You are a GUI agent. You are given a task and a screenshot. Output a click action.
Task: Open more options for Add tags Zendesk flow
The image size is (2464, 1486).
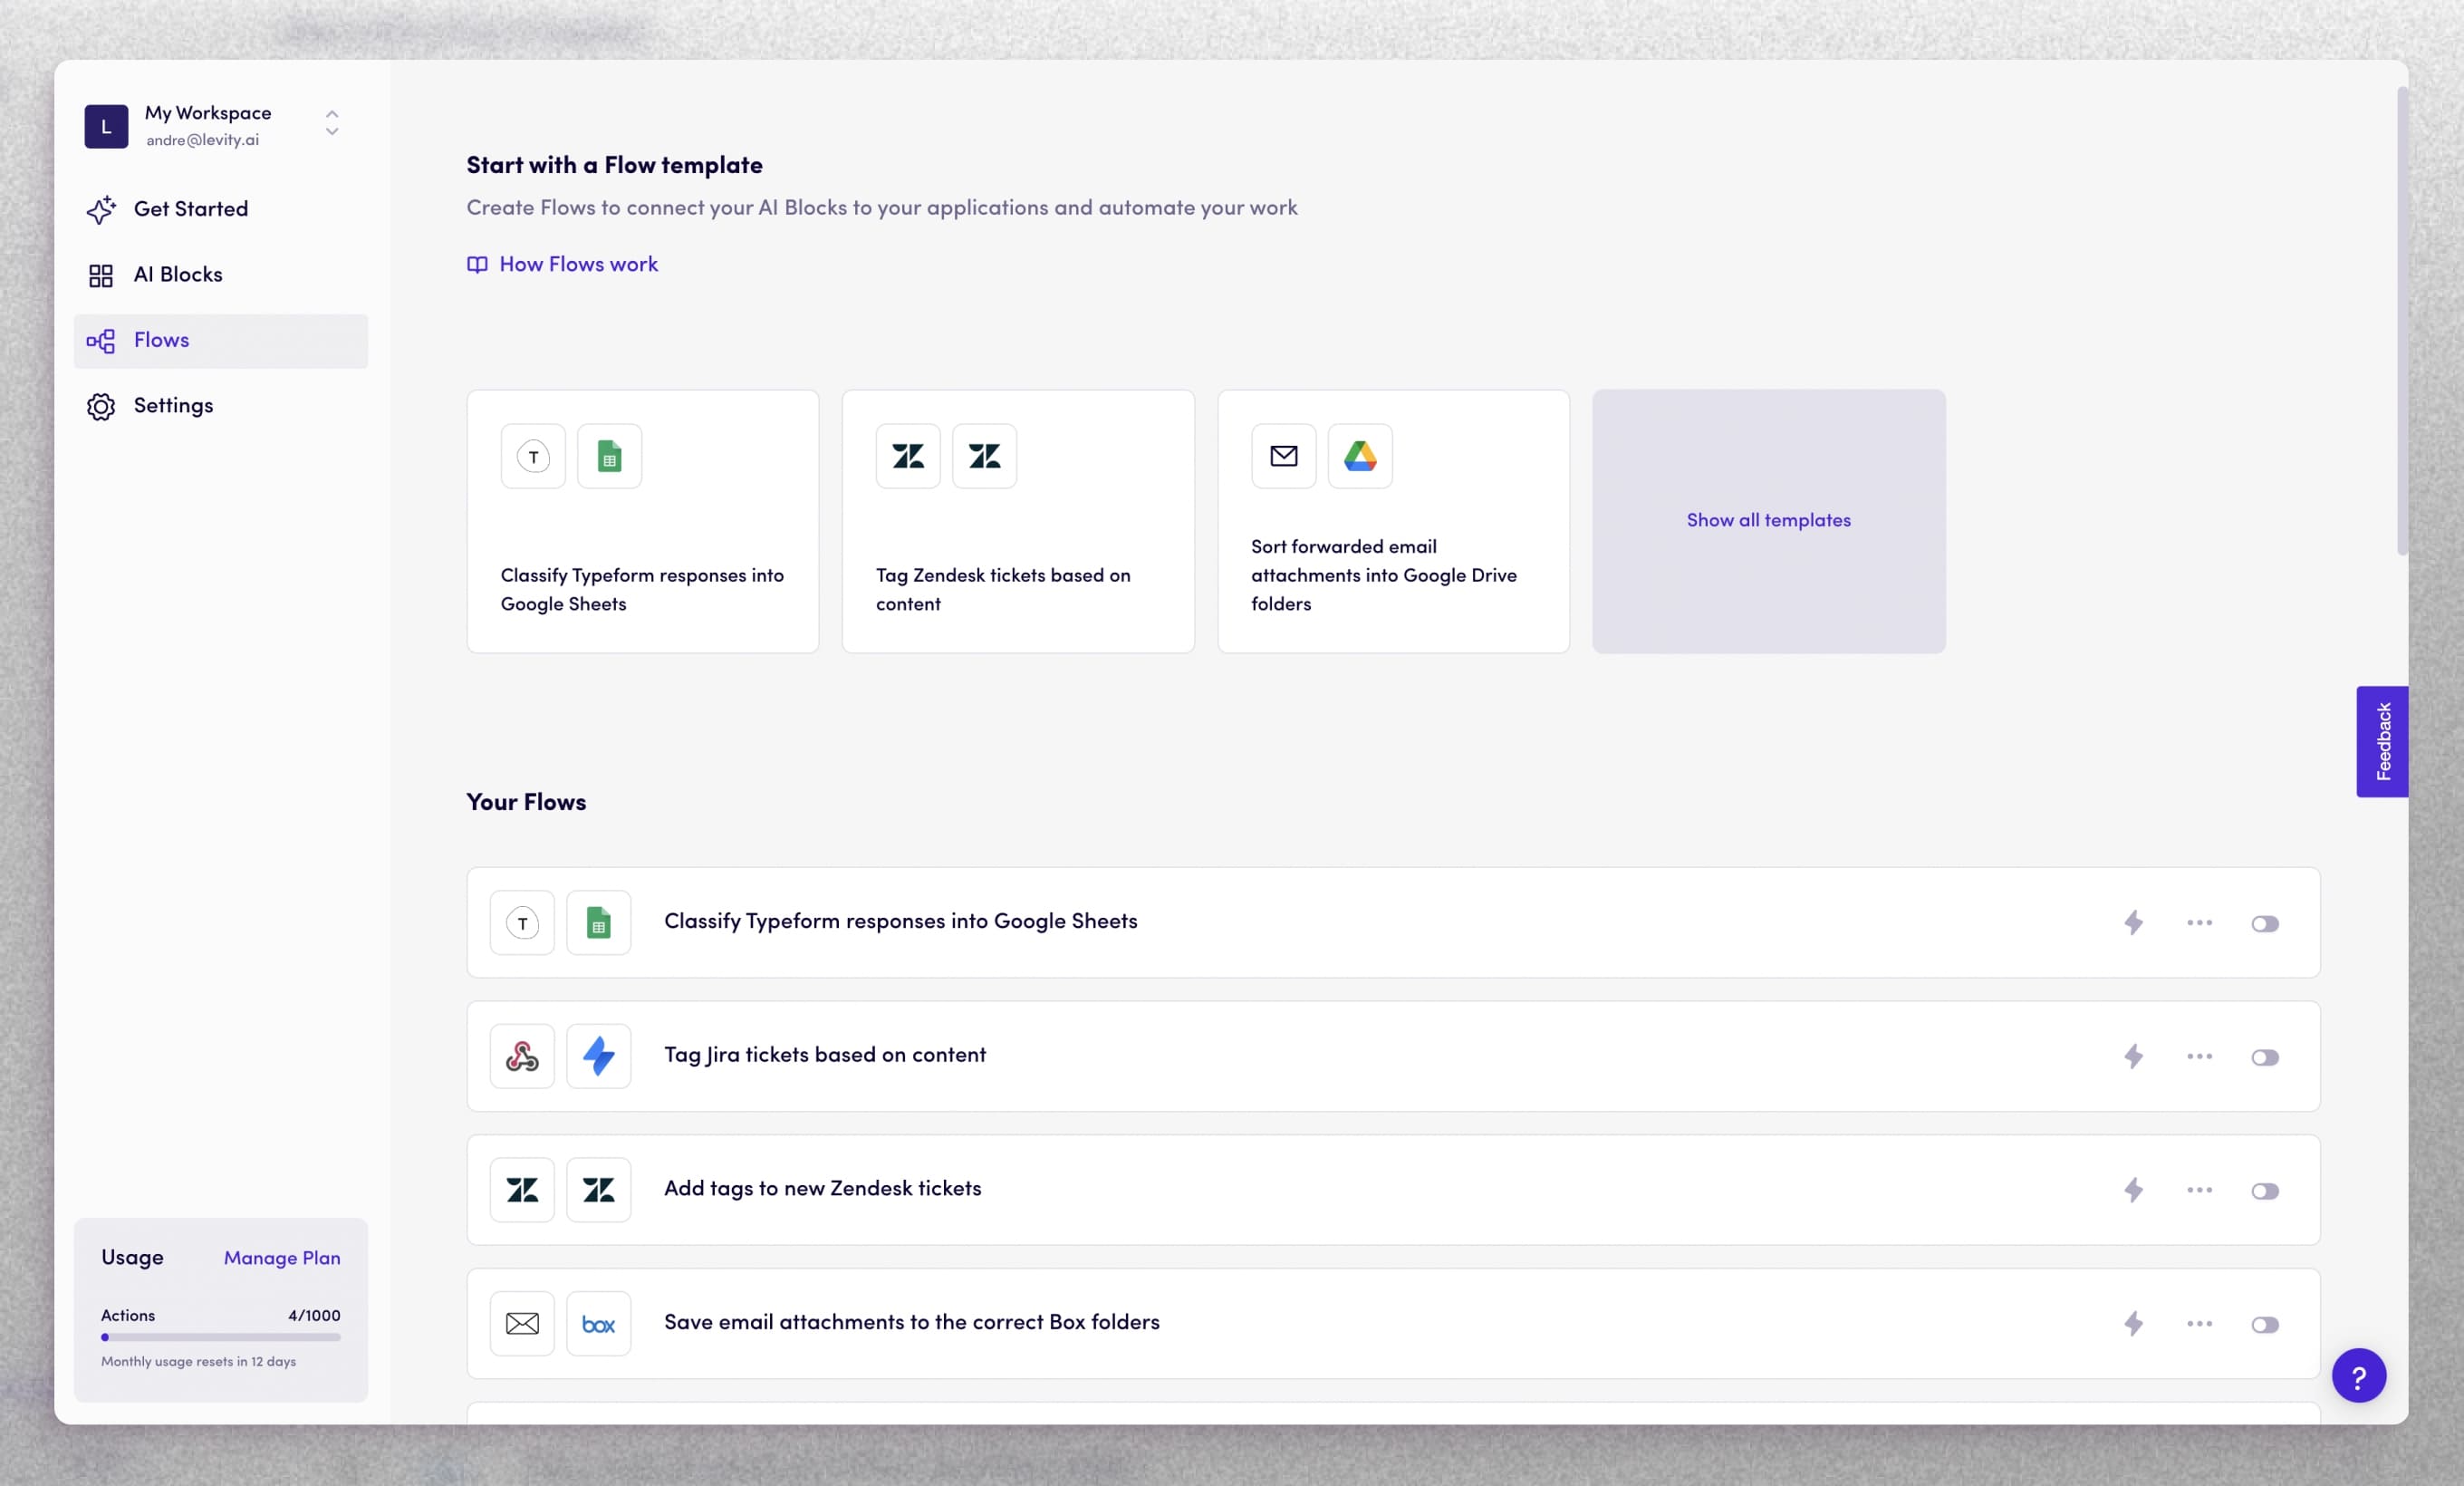tap(2199, 1190)
